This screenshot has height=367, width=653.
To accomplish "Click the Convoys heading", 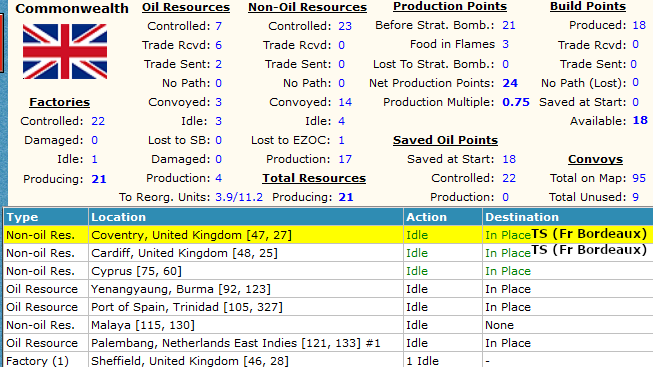I will (595, 159).
